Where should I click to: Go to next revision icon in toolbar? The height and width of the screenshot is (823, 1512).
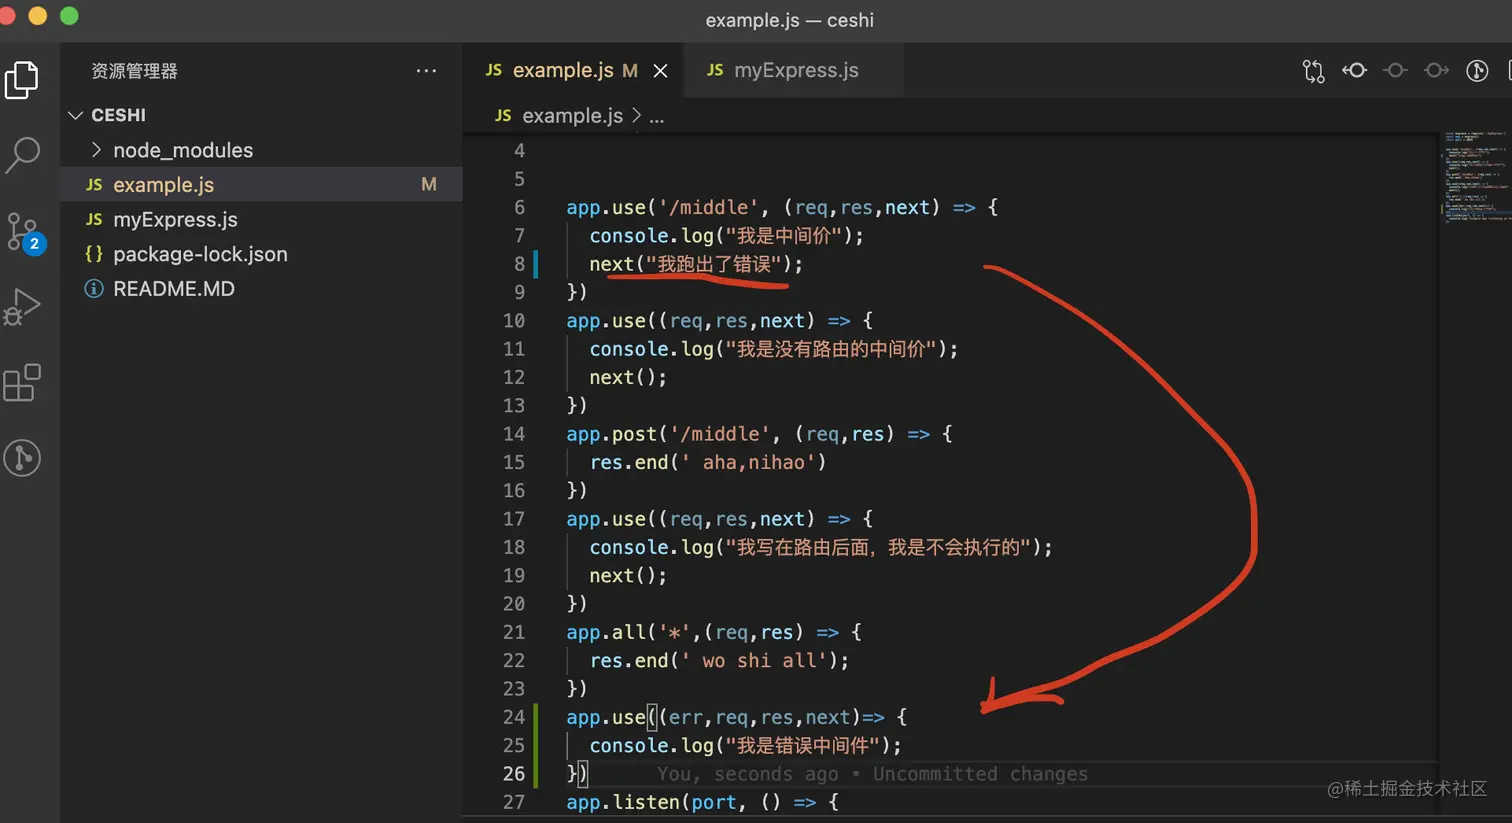tap(1436, 70)
